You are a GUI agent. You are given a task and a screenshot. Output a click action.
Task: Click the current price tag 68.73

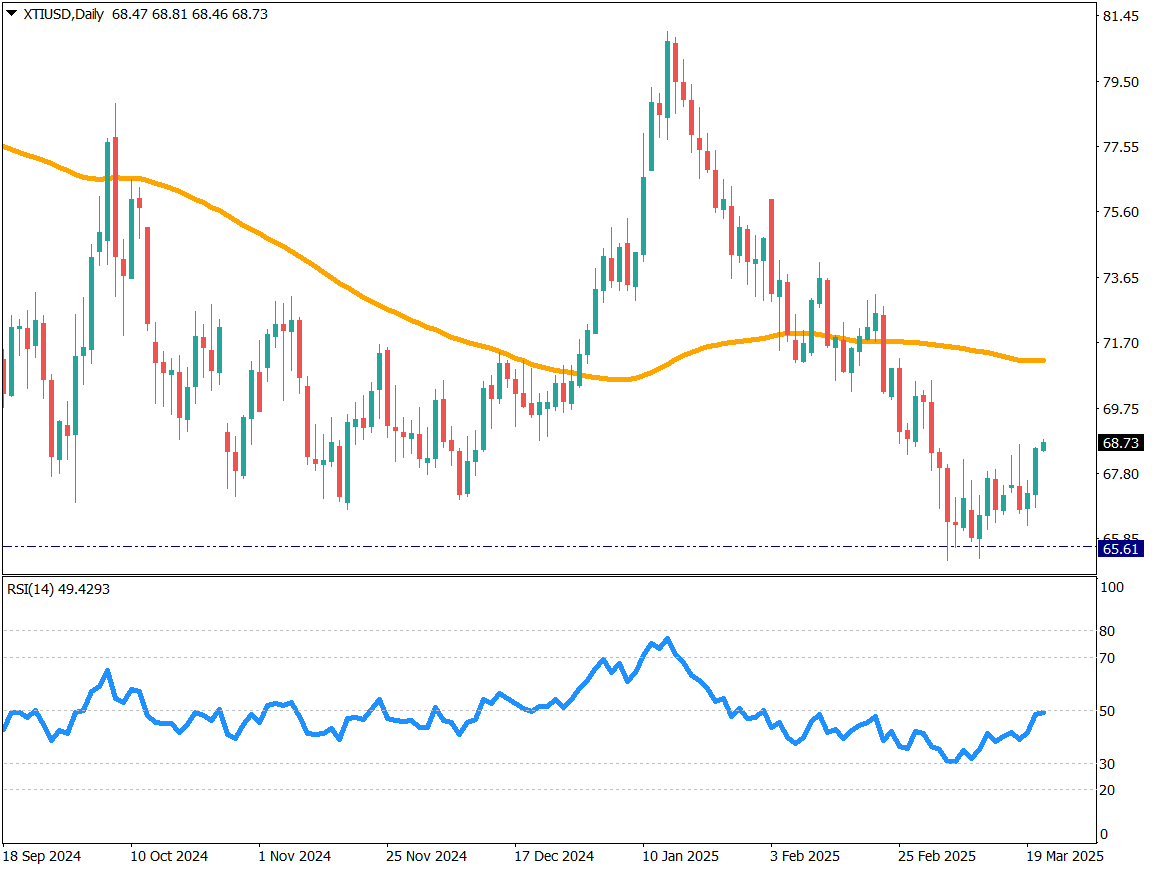[x=1120, y=442]
